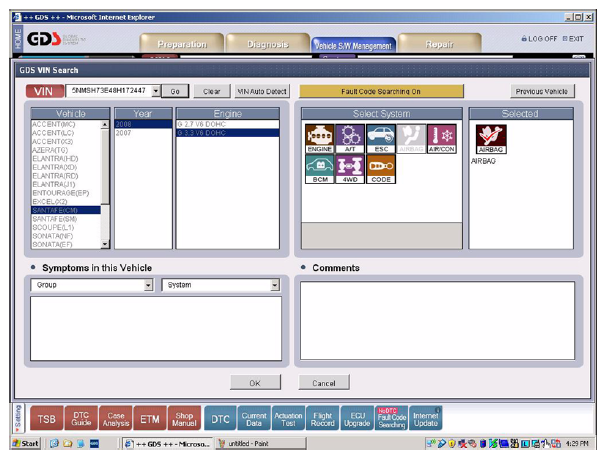Select SANTAFE(CM) in Vehicle list
606x459 pixels.
click(x=66, y=210)
